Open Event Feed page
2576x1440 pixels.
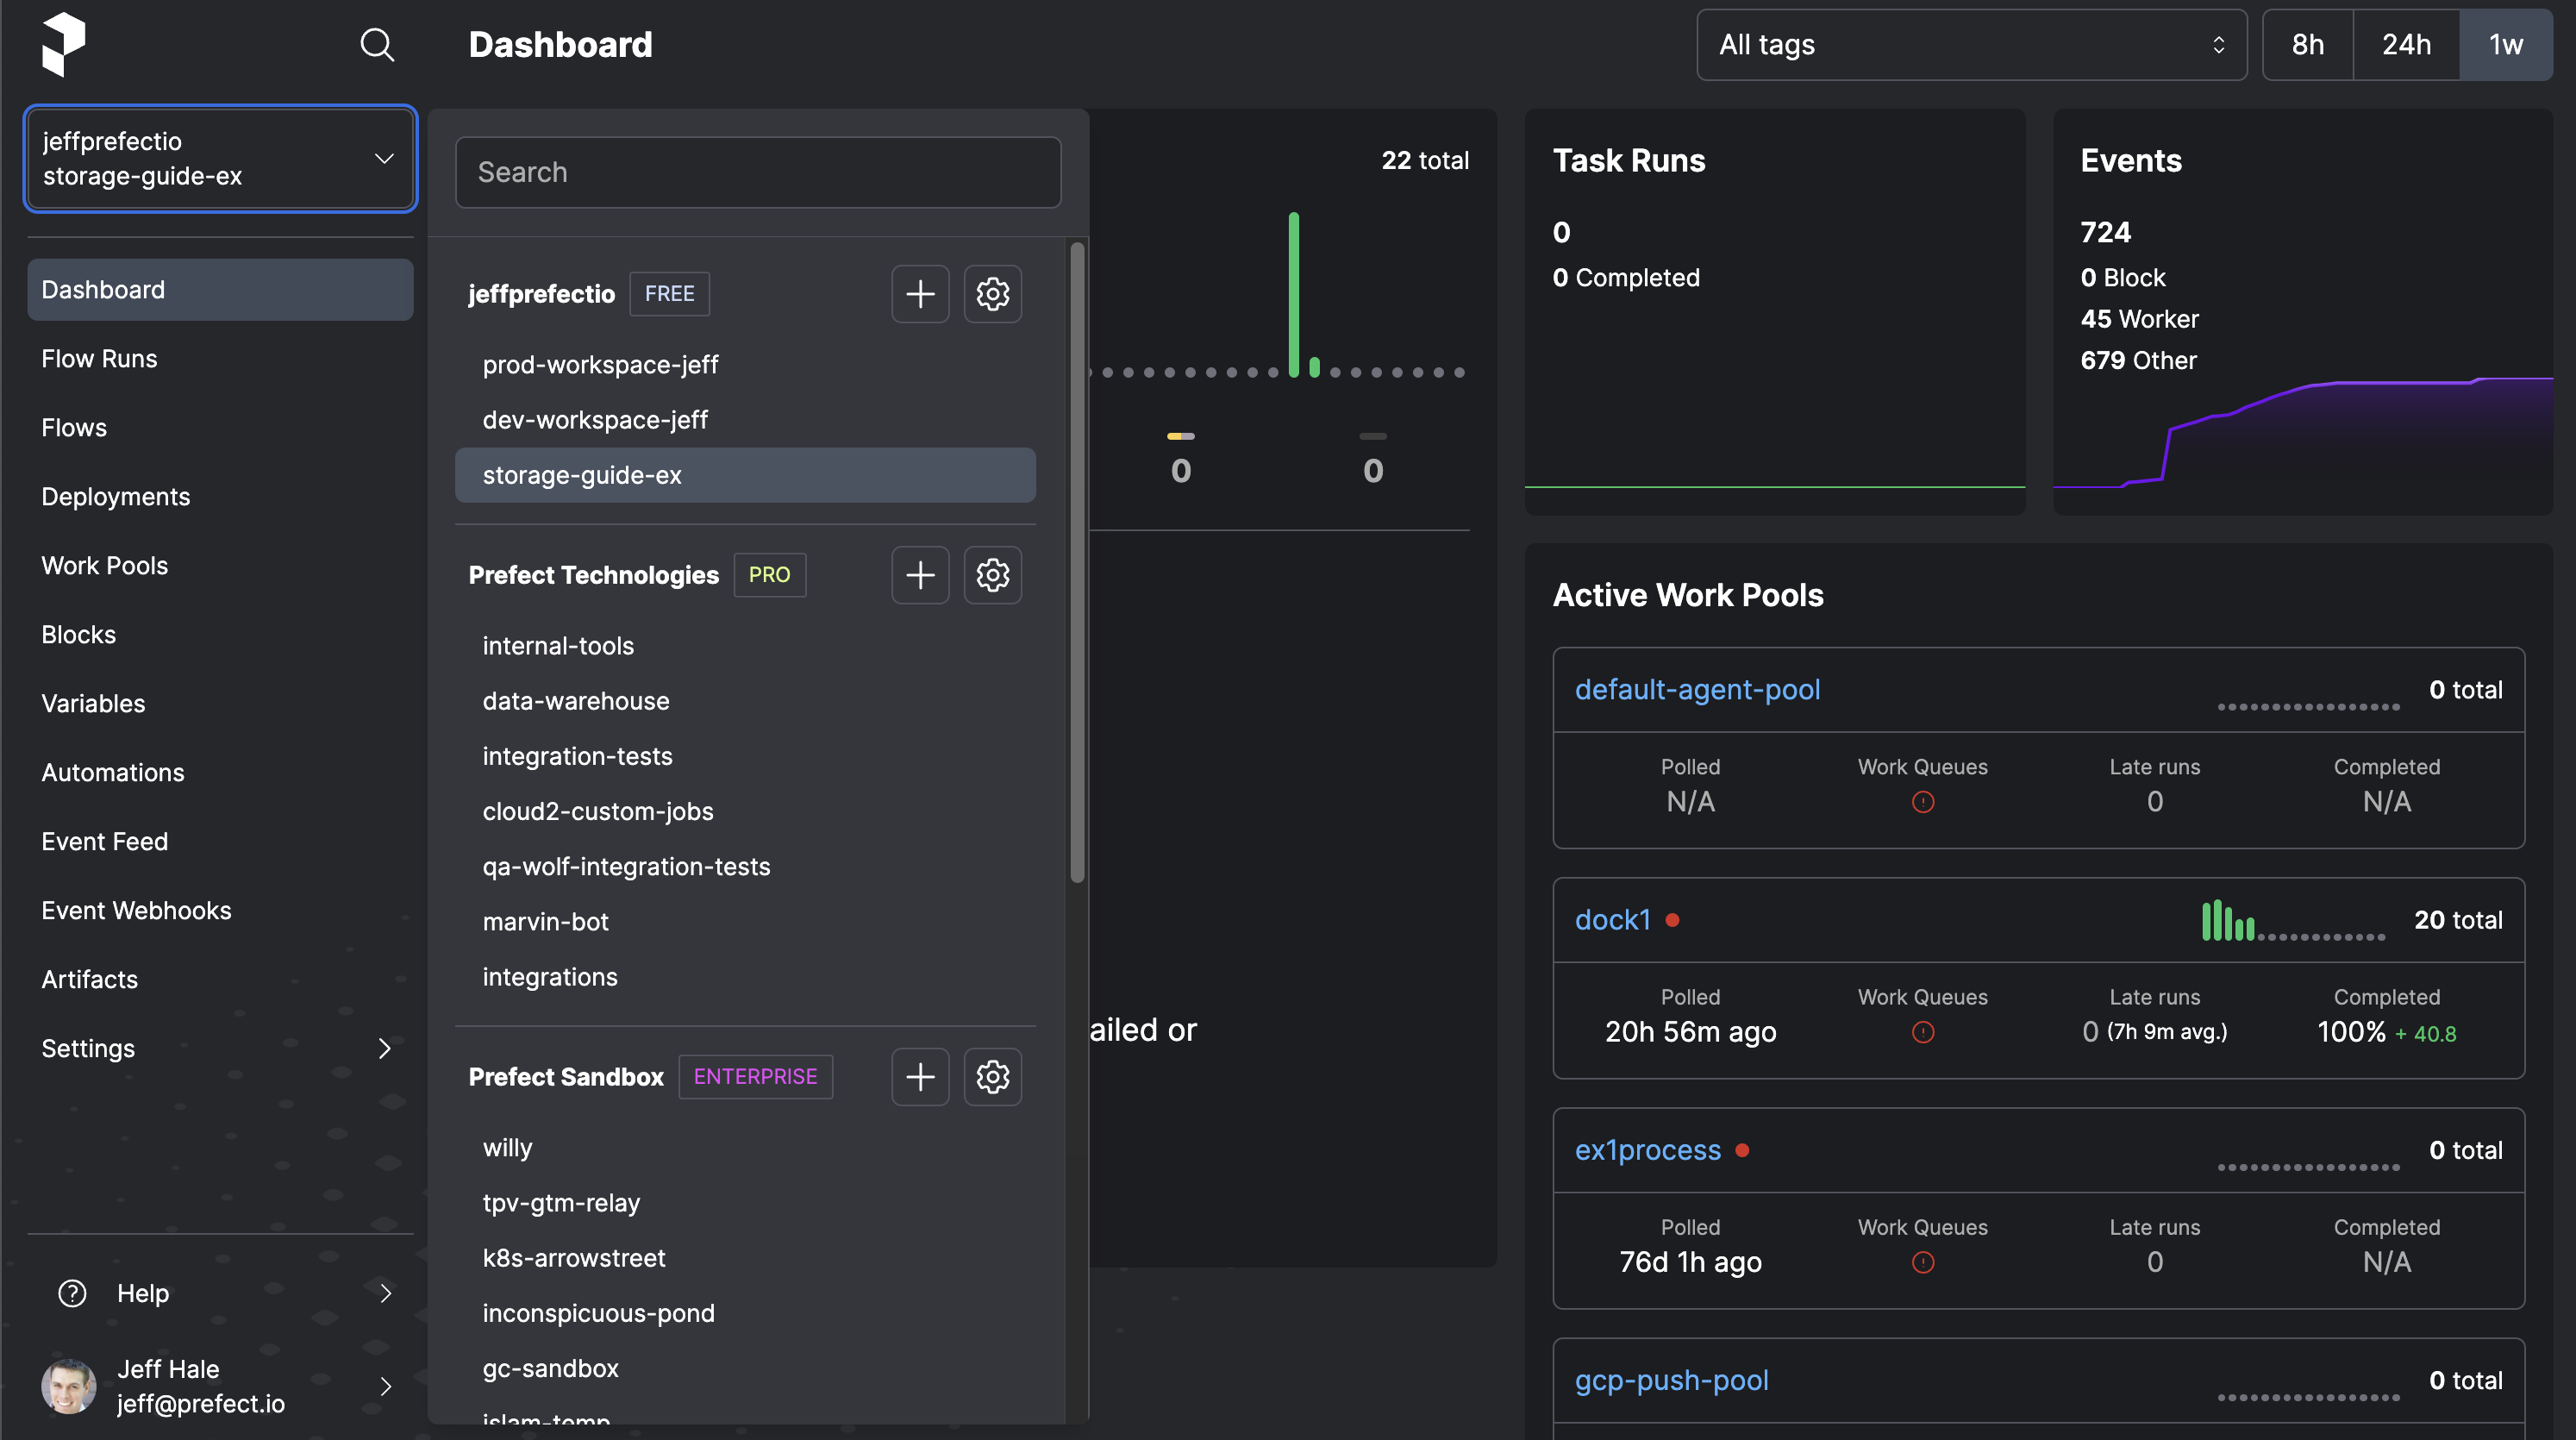click(x=220, y=842)
